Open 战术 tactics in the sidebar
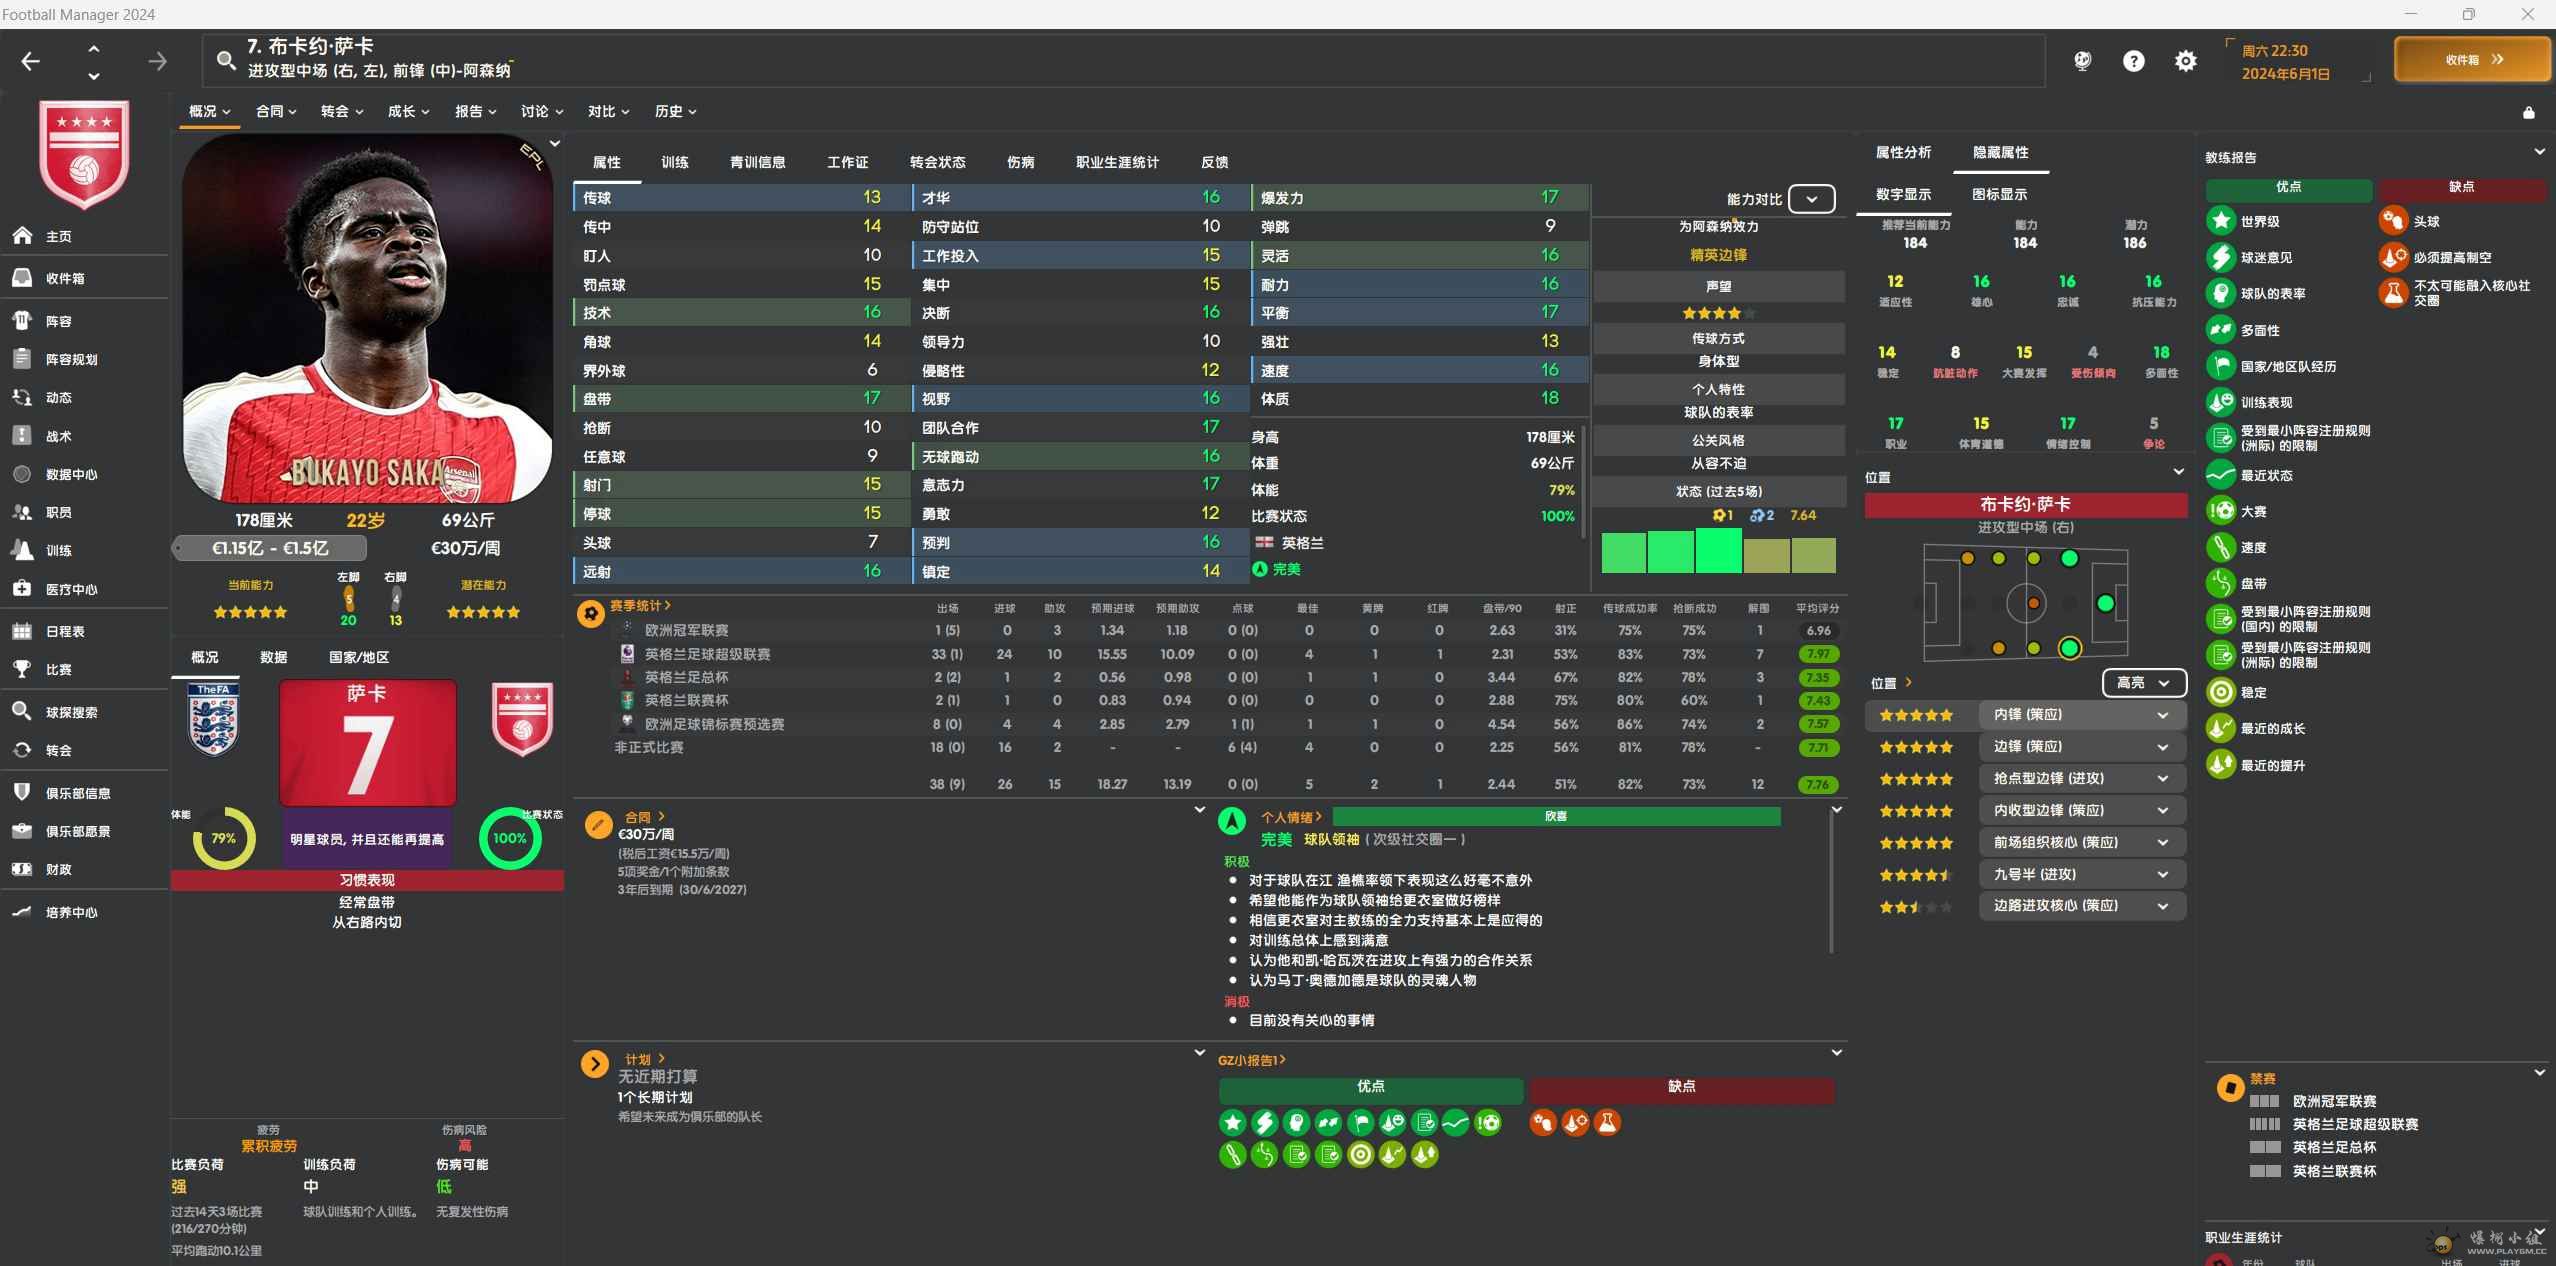Viewport: 2556px width, 1266px height. tap(58, 436)
